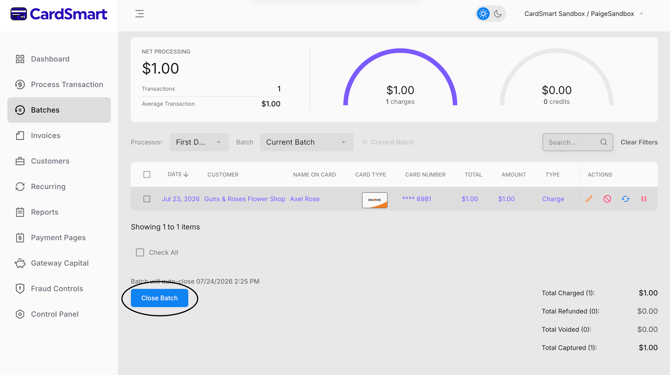This screenshot has width=670, height=375.
Task: Sort by the TOTAL column header
Action: tap(473, 175)
